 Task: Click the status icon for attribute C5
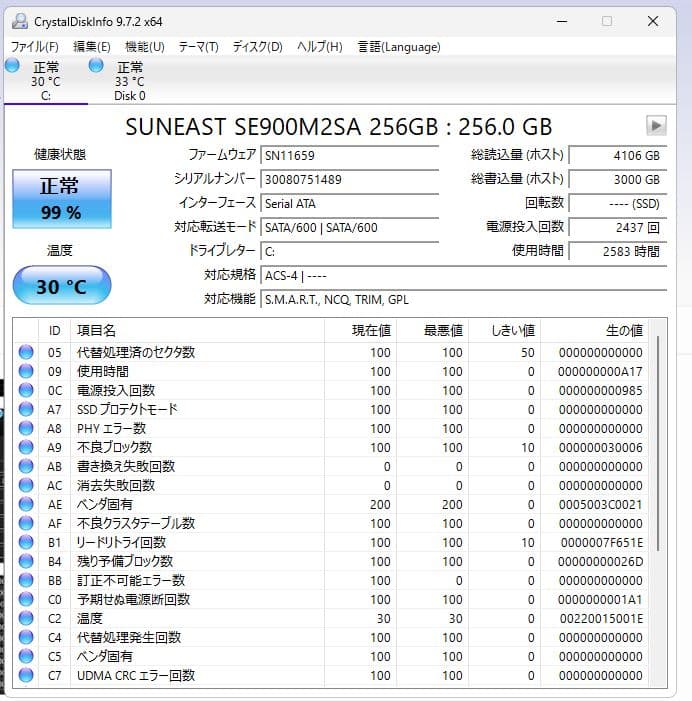(x=26, y=656)
